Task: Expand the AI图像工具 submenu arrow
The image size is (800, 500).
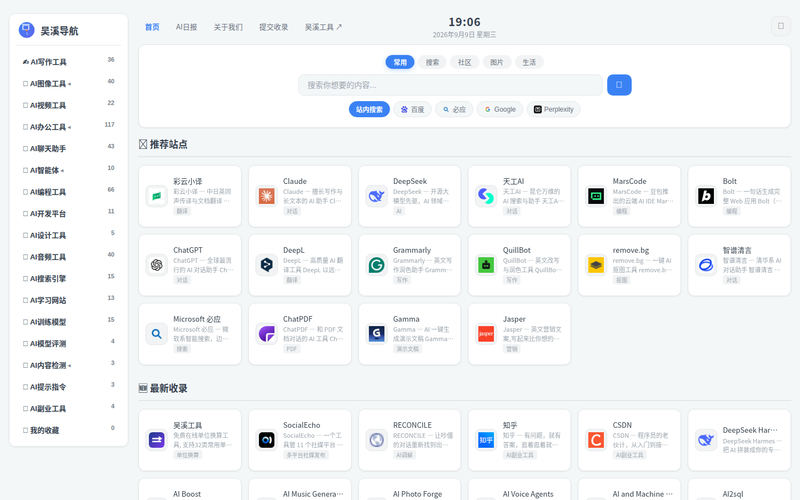Action: click(x=69, y=84)
